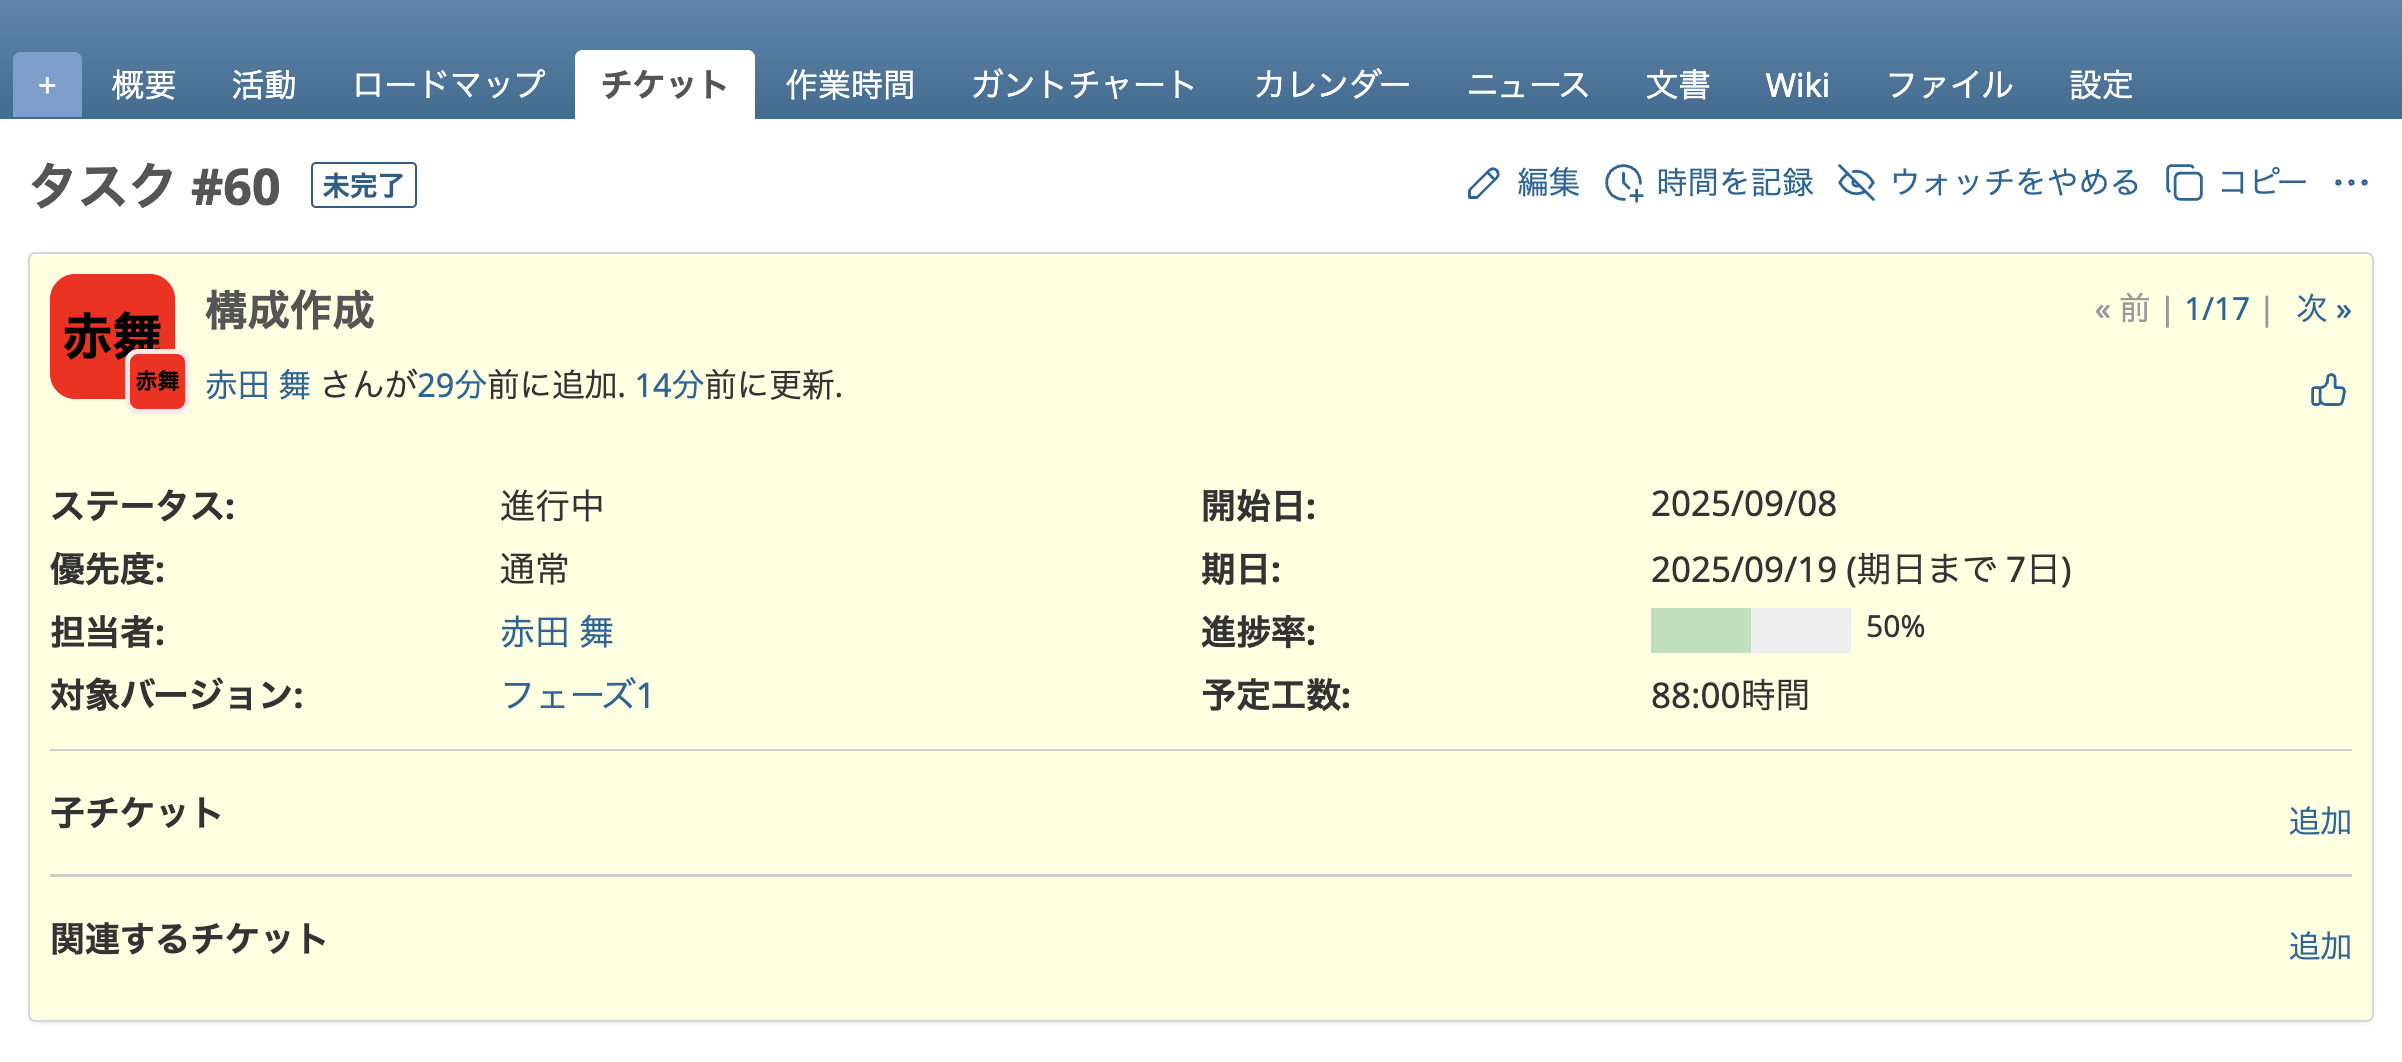Click the 50% progress bar
Screen dimensions: 2402x1062
(x=1750, y=630)
